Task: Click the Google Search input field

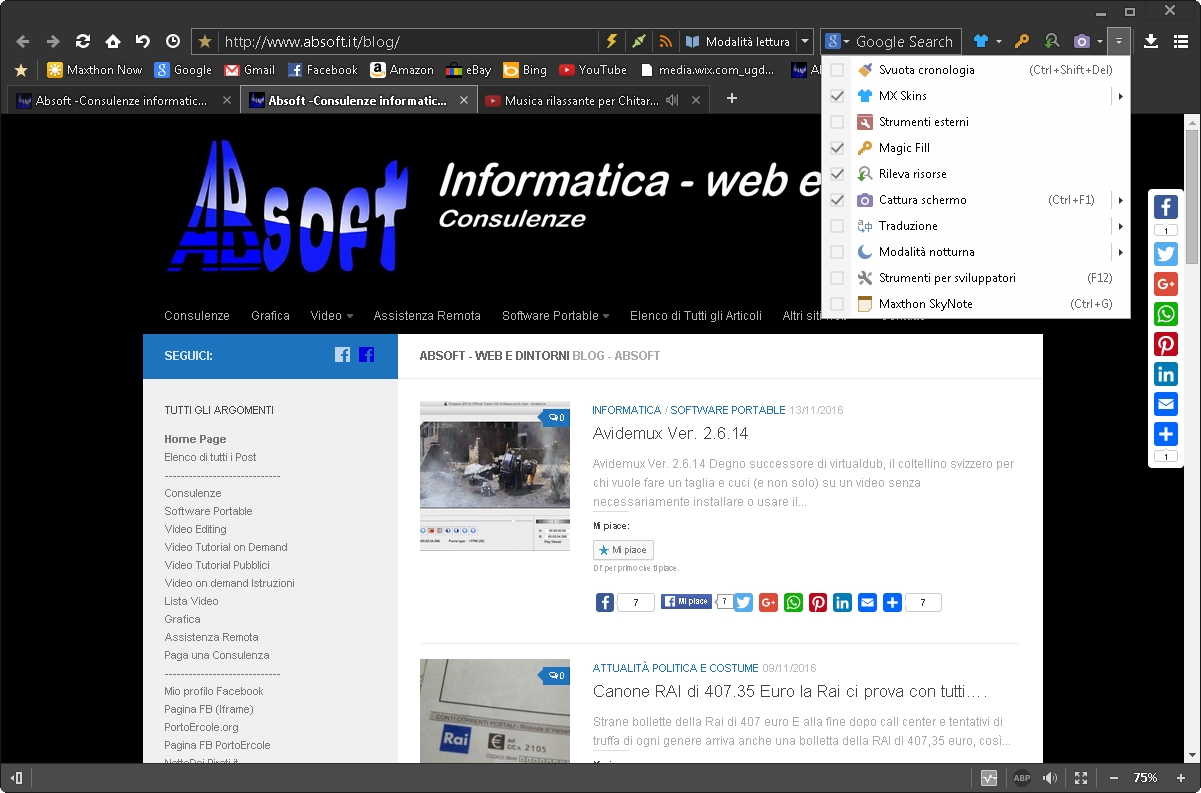Action: pos(904,42)
